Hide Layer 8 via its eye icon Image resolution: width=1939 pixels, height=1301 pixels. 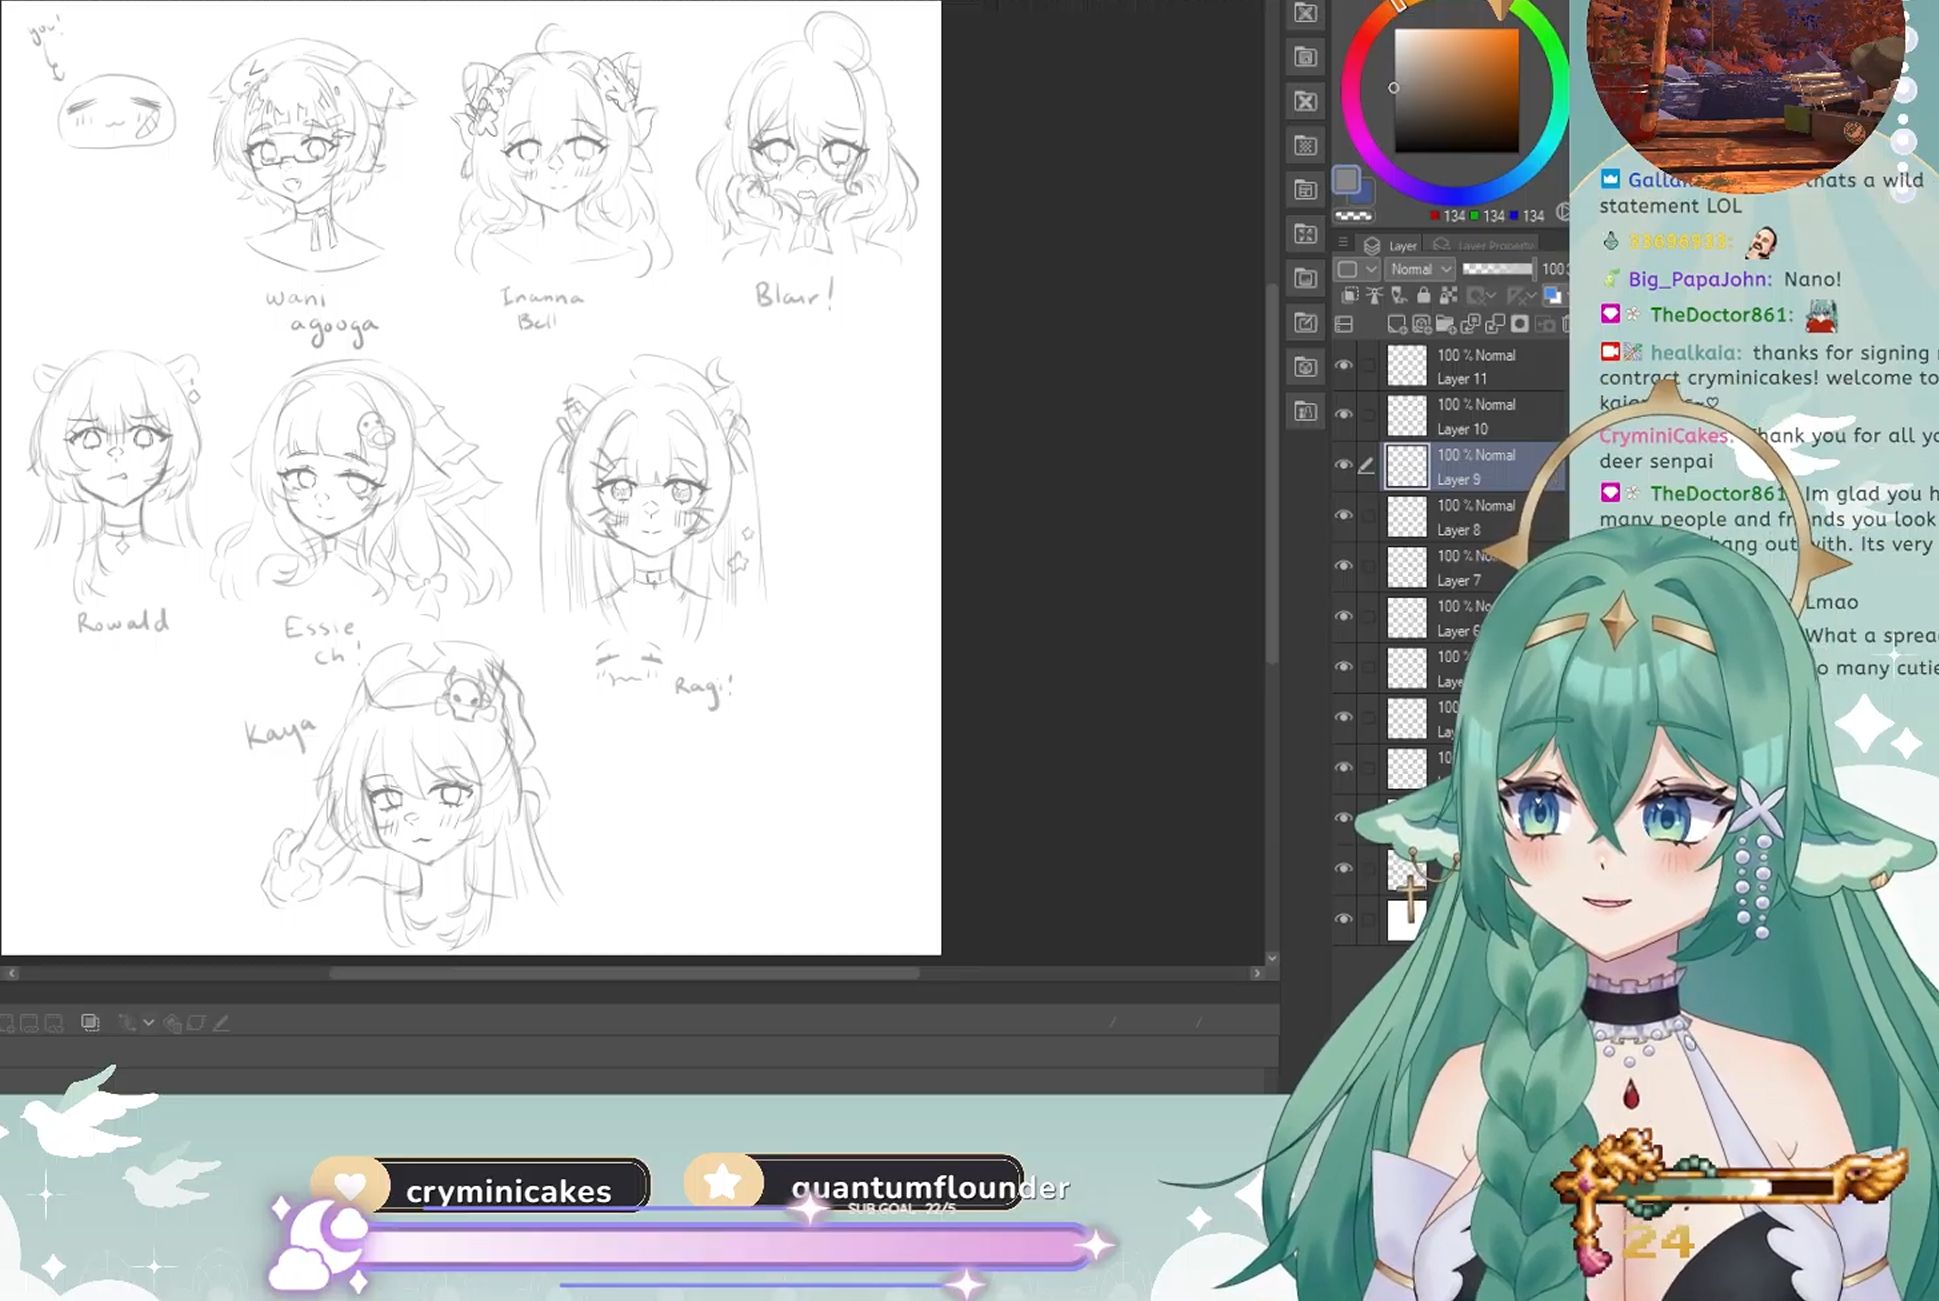point(1344,516)
